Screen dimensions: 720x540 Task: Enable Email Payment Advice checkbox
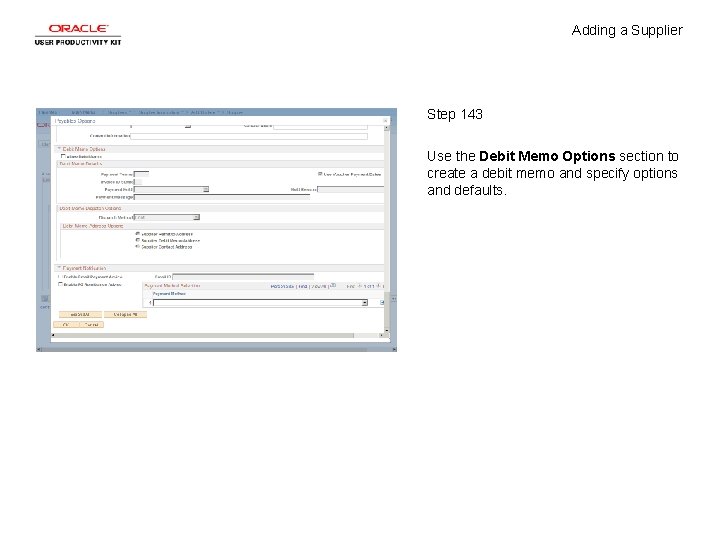pyautogui.click(x=60, y=277)
